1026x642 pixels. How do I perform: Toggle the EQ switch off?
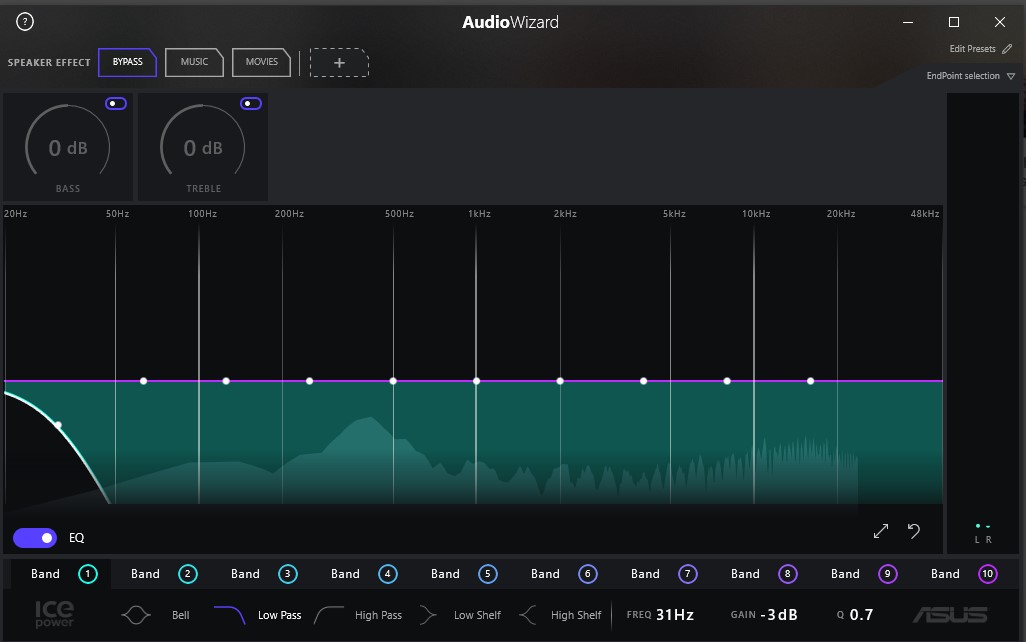tap(35, 538)
